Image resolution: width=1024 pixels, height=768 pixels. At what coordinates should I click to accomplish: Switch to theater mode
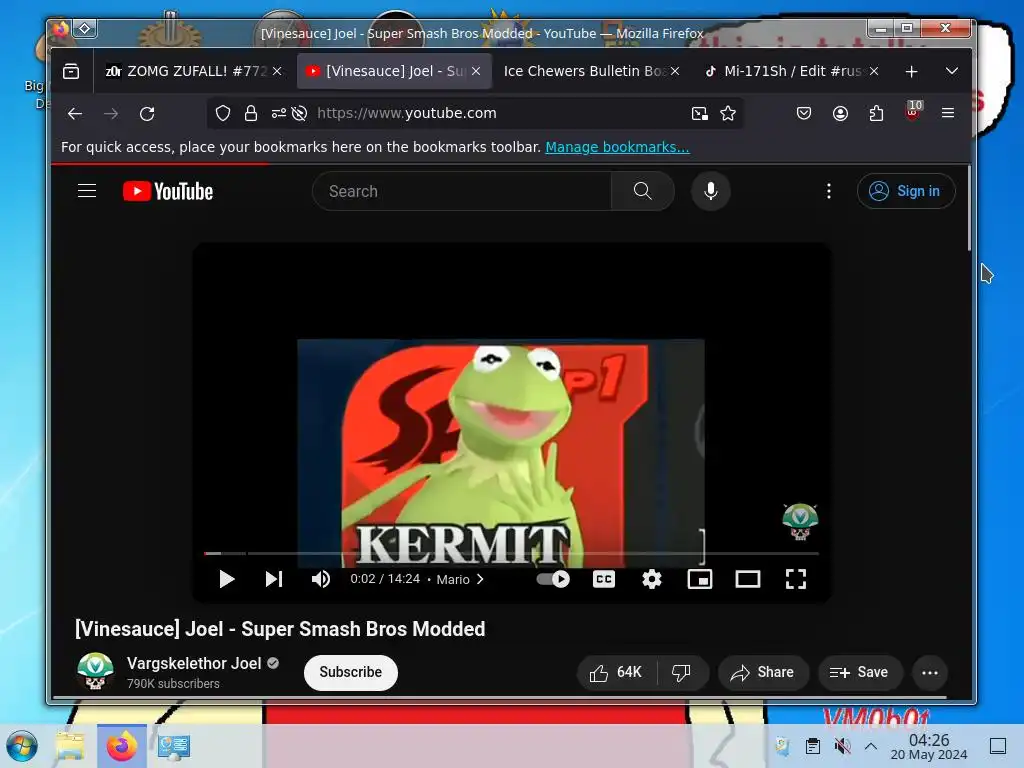748,579
